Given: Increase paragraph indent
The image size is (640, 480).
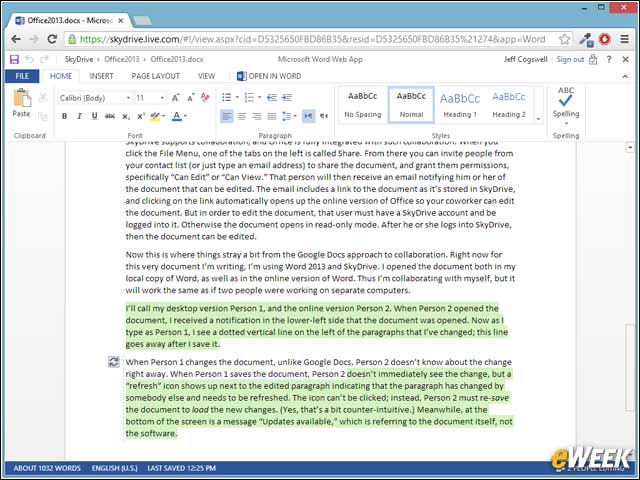Looking at the screenshot, I should 287,98.
